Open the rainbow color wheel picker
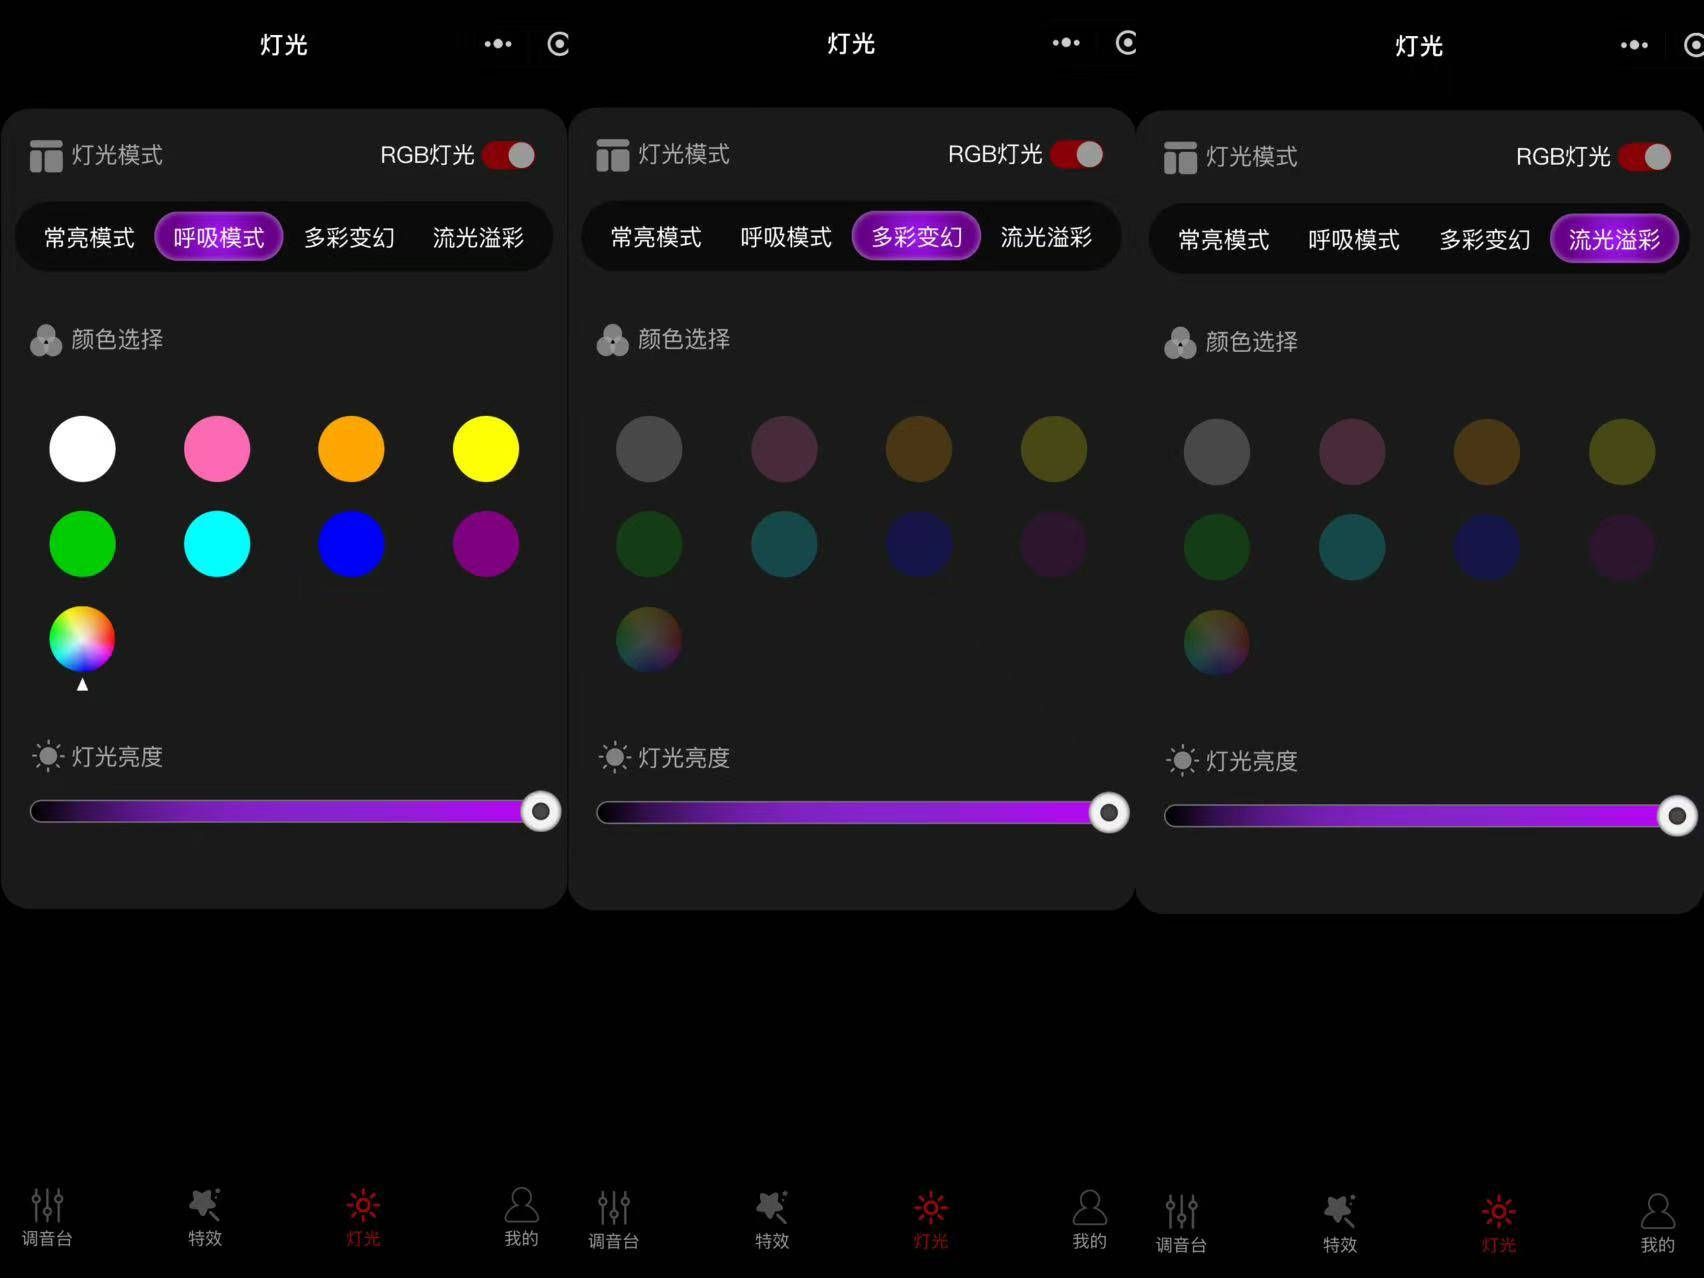The width and height of the screenshot is (1704, 1278). [x=81, y=639]
